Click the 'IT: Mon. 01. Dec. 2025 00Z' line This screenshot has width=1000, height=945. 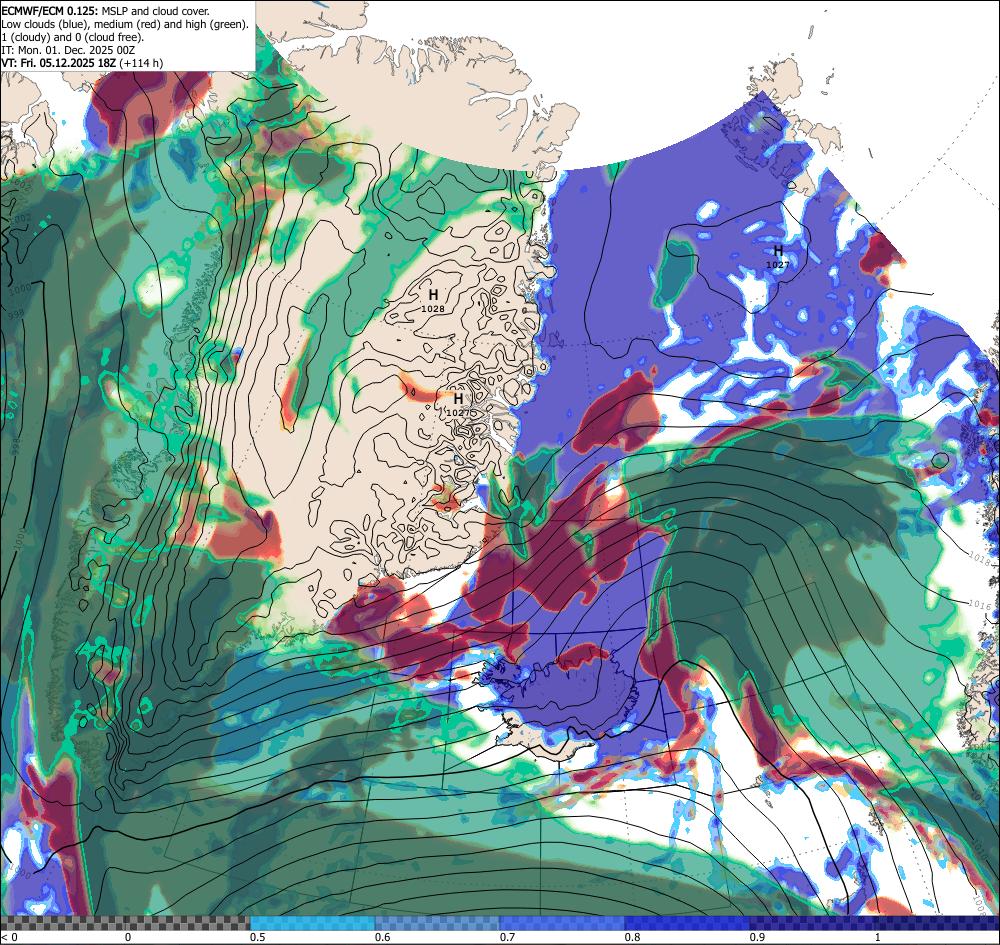click(x=69, y=50)
